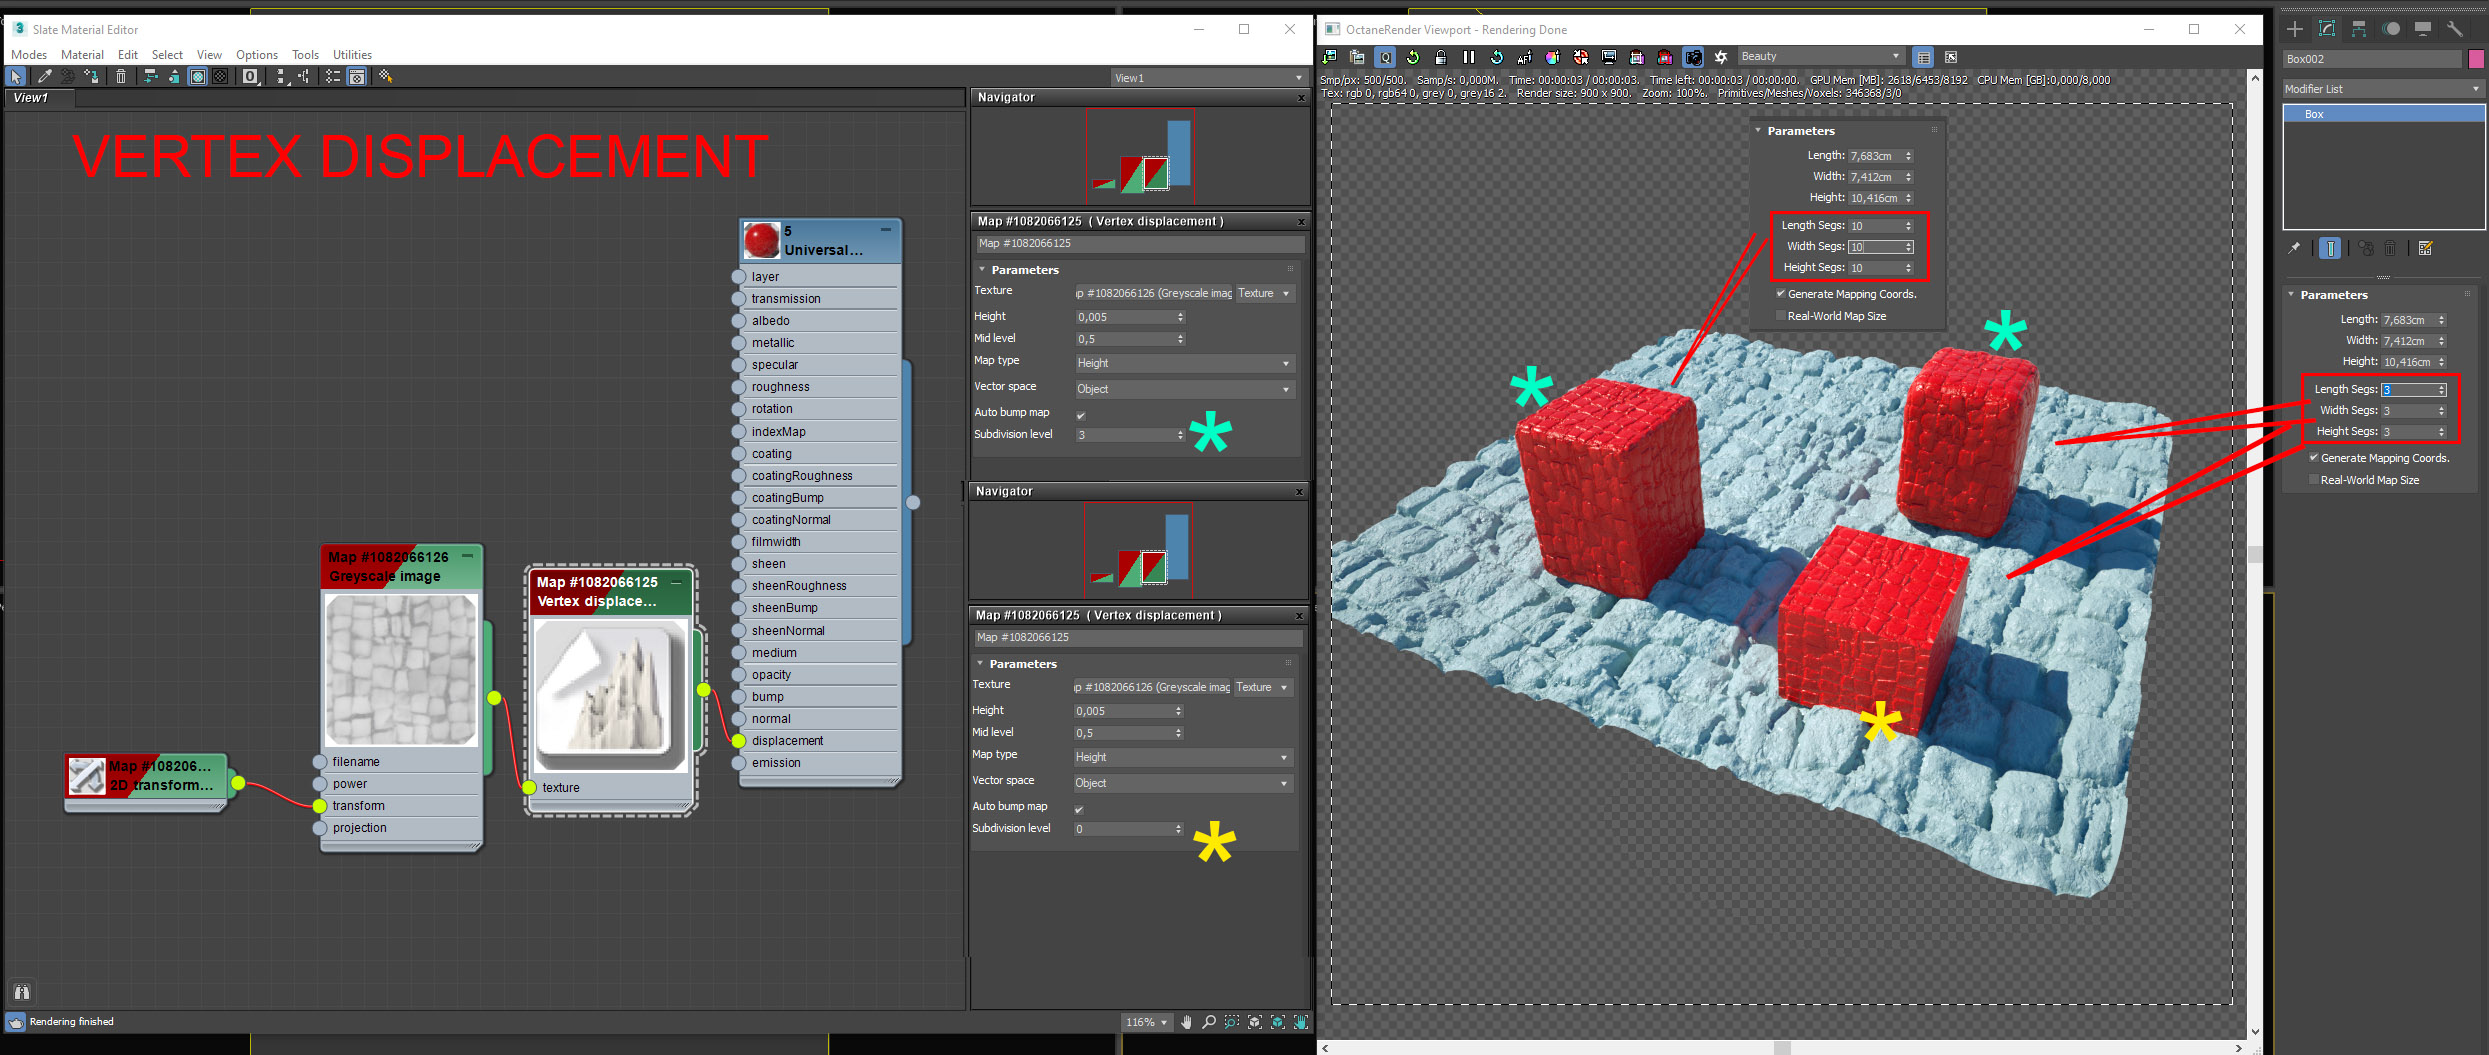The height and width of the screenshot is (1055, 2489).
Task: Click the Greyscale image node preview thumbnail
Action: click(402, 669)
